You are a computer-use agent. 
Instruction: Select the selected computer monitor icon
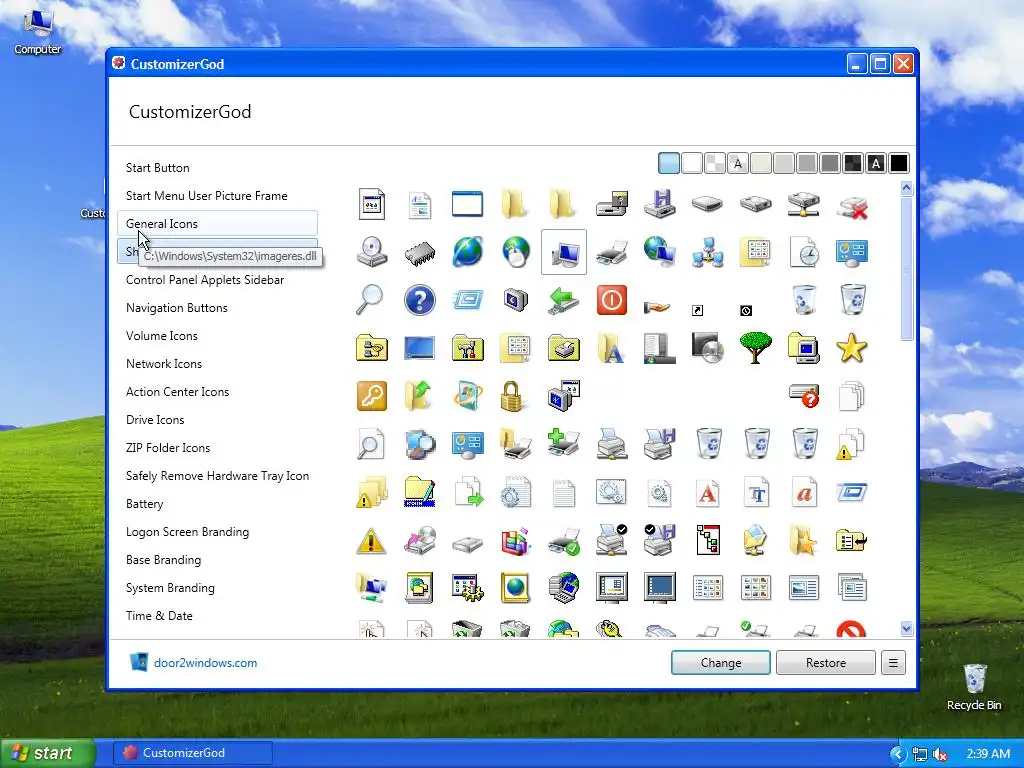[564, 252]
